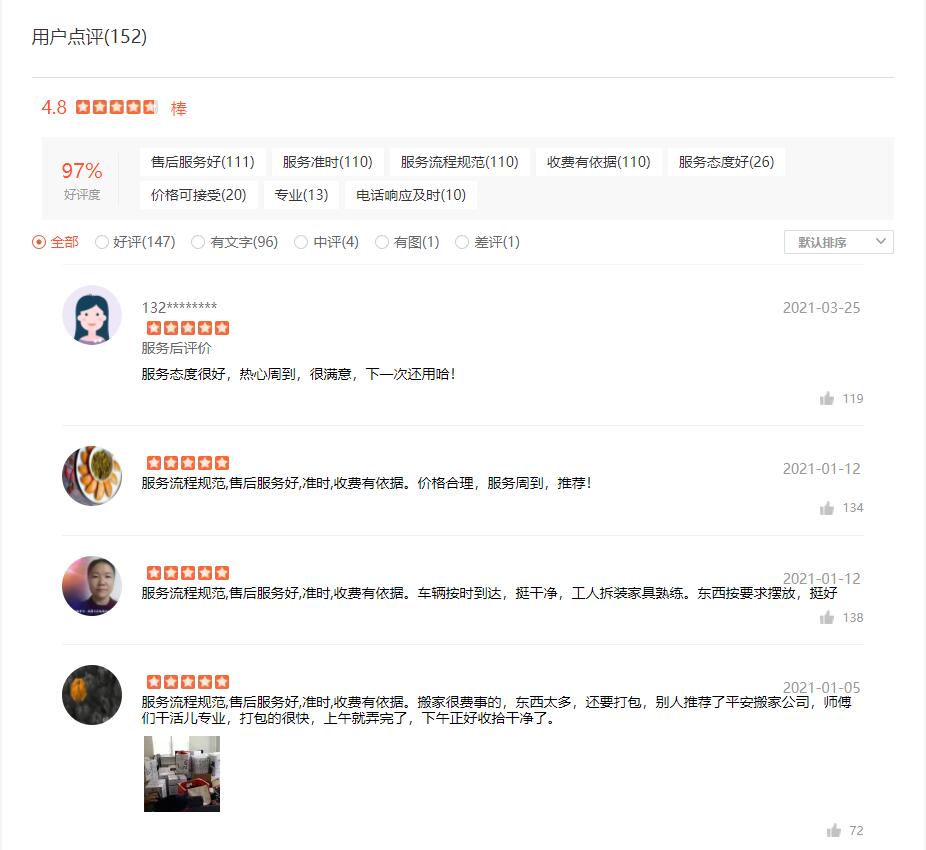The width and height of the screenshot is (926, 850).
Task: Click the food photo reviewer avatar
Action: point(92,476)
